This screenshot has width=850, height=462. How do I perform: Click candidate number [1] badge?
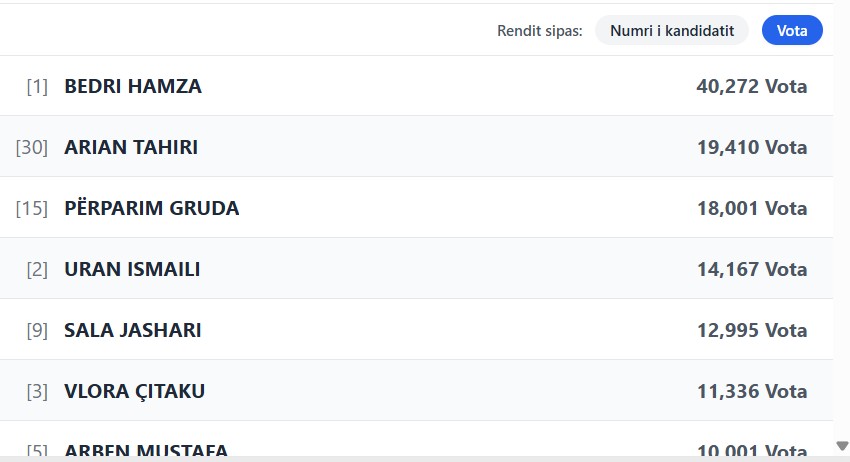pyautogui.click(x=37, y=87)
